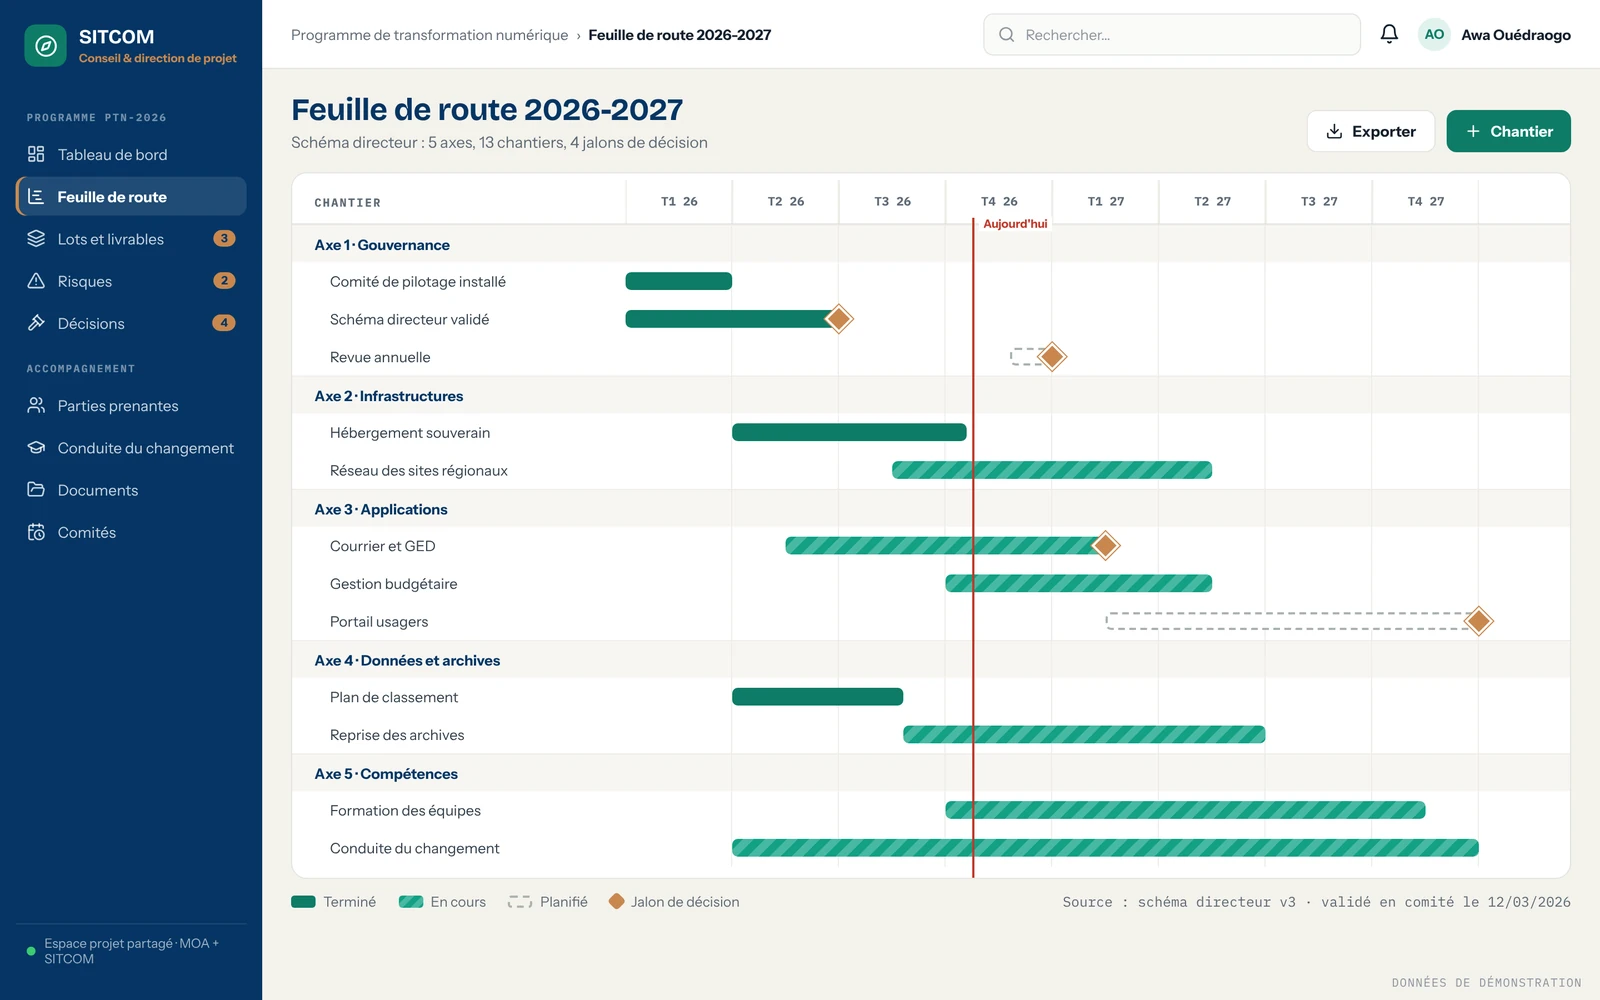The image size is (1600, 1000).
Task: Click the Reprise des archives bar
Action: point(1084,735)
